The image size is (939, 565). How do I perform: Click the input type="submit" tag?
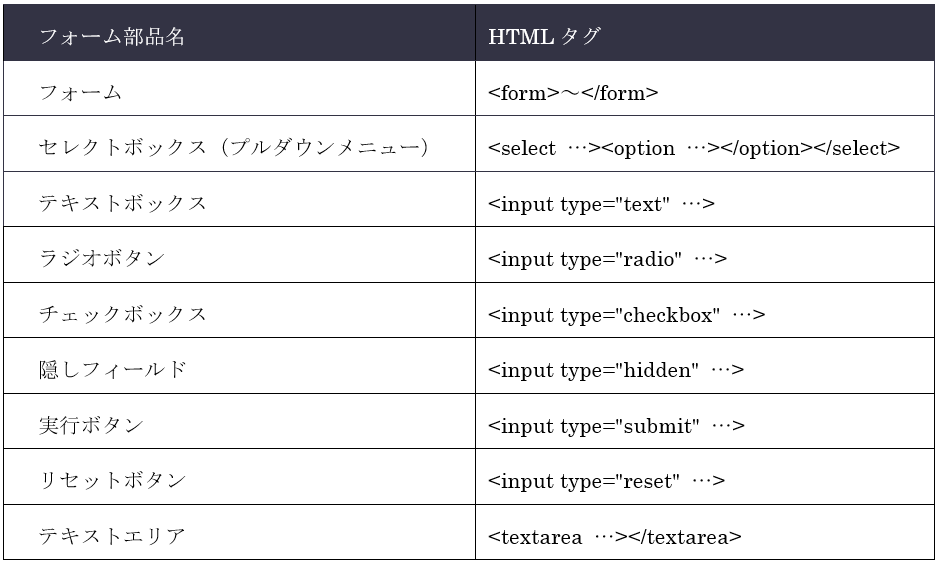(616, 426)
